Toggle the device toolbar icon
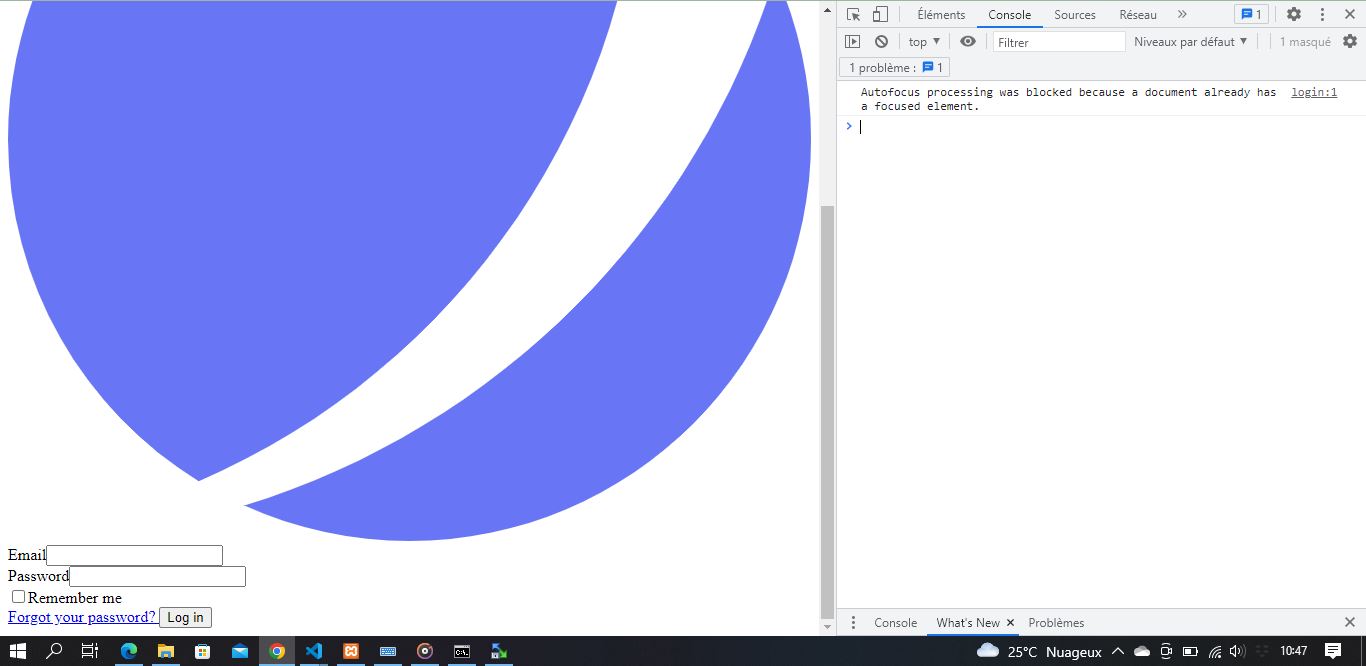Image resolution: width=1366 pixels, height=666 pixels. tap(880, 14)
